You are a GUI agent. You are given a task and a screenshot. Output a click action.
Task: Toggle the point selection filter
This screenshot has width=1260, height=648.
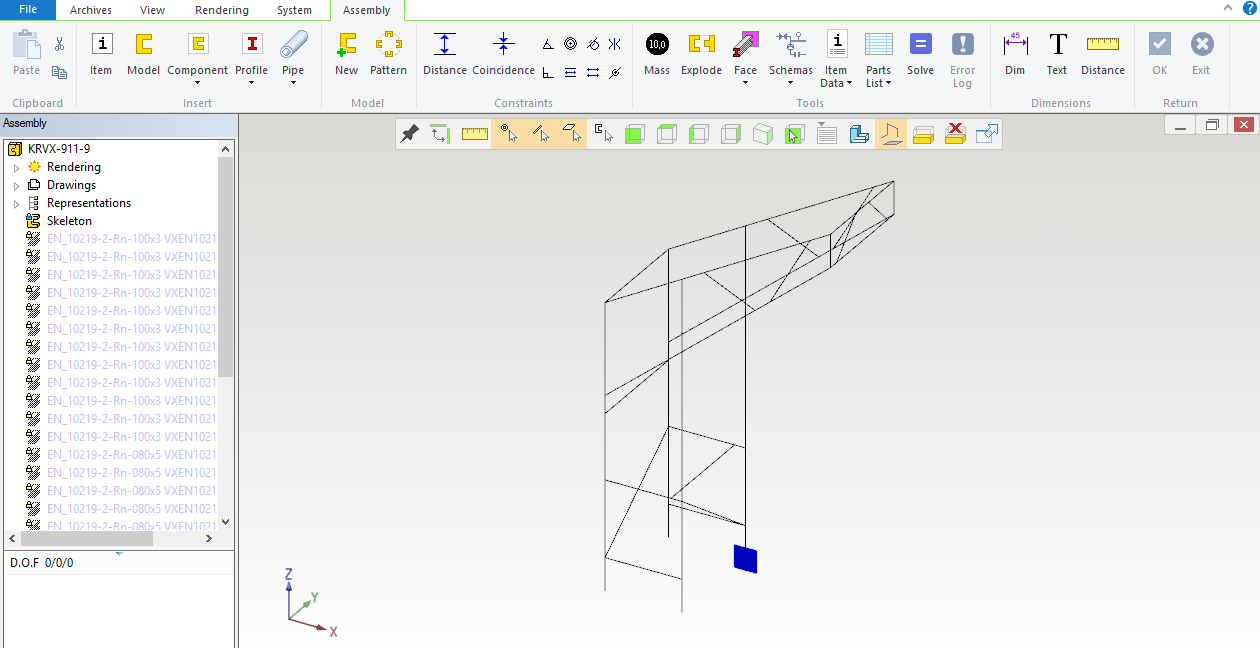pos(508,134)
